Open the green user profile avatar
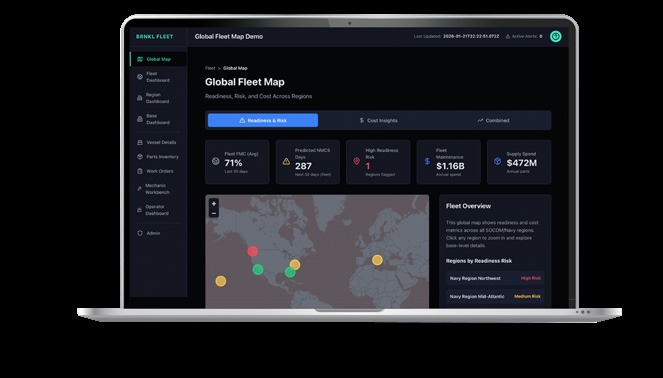Screen dimensions: 663x378 pyautogui.click(x=556, y=36)
